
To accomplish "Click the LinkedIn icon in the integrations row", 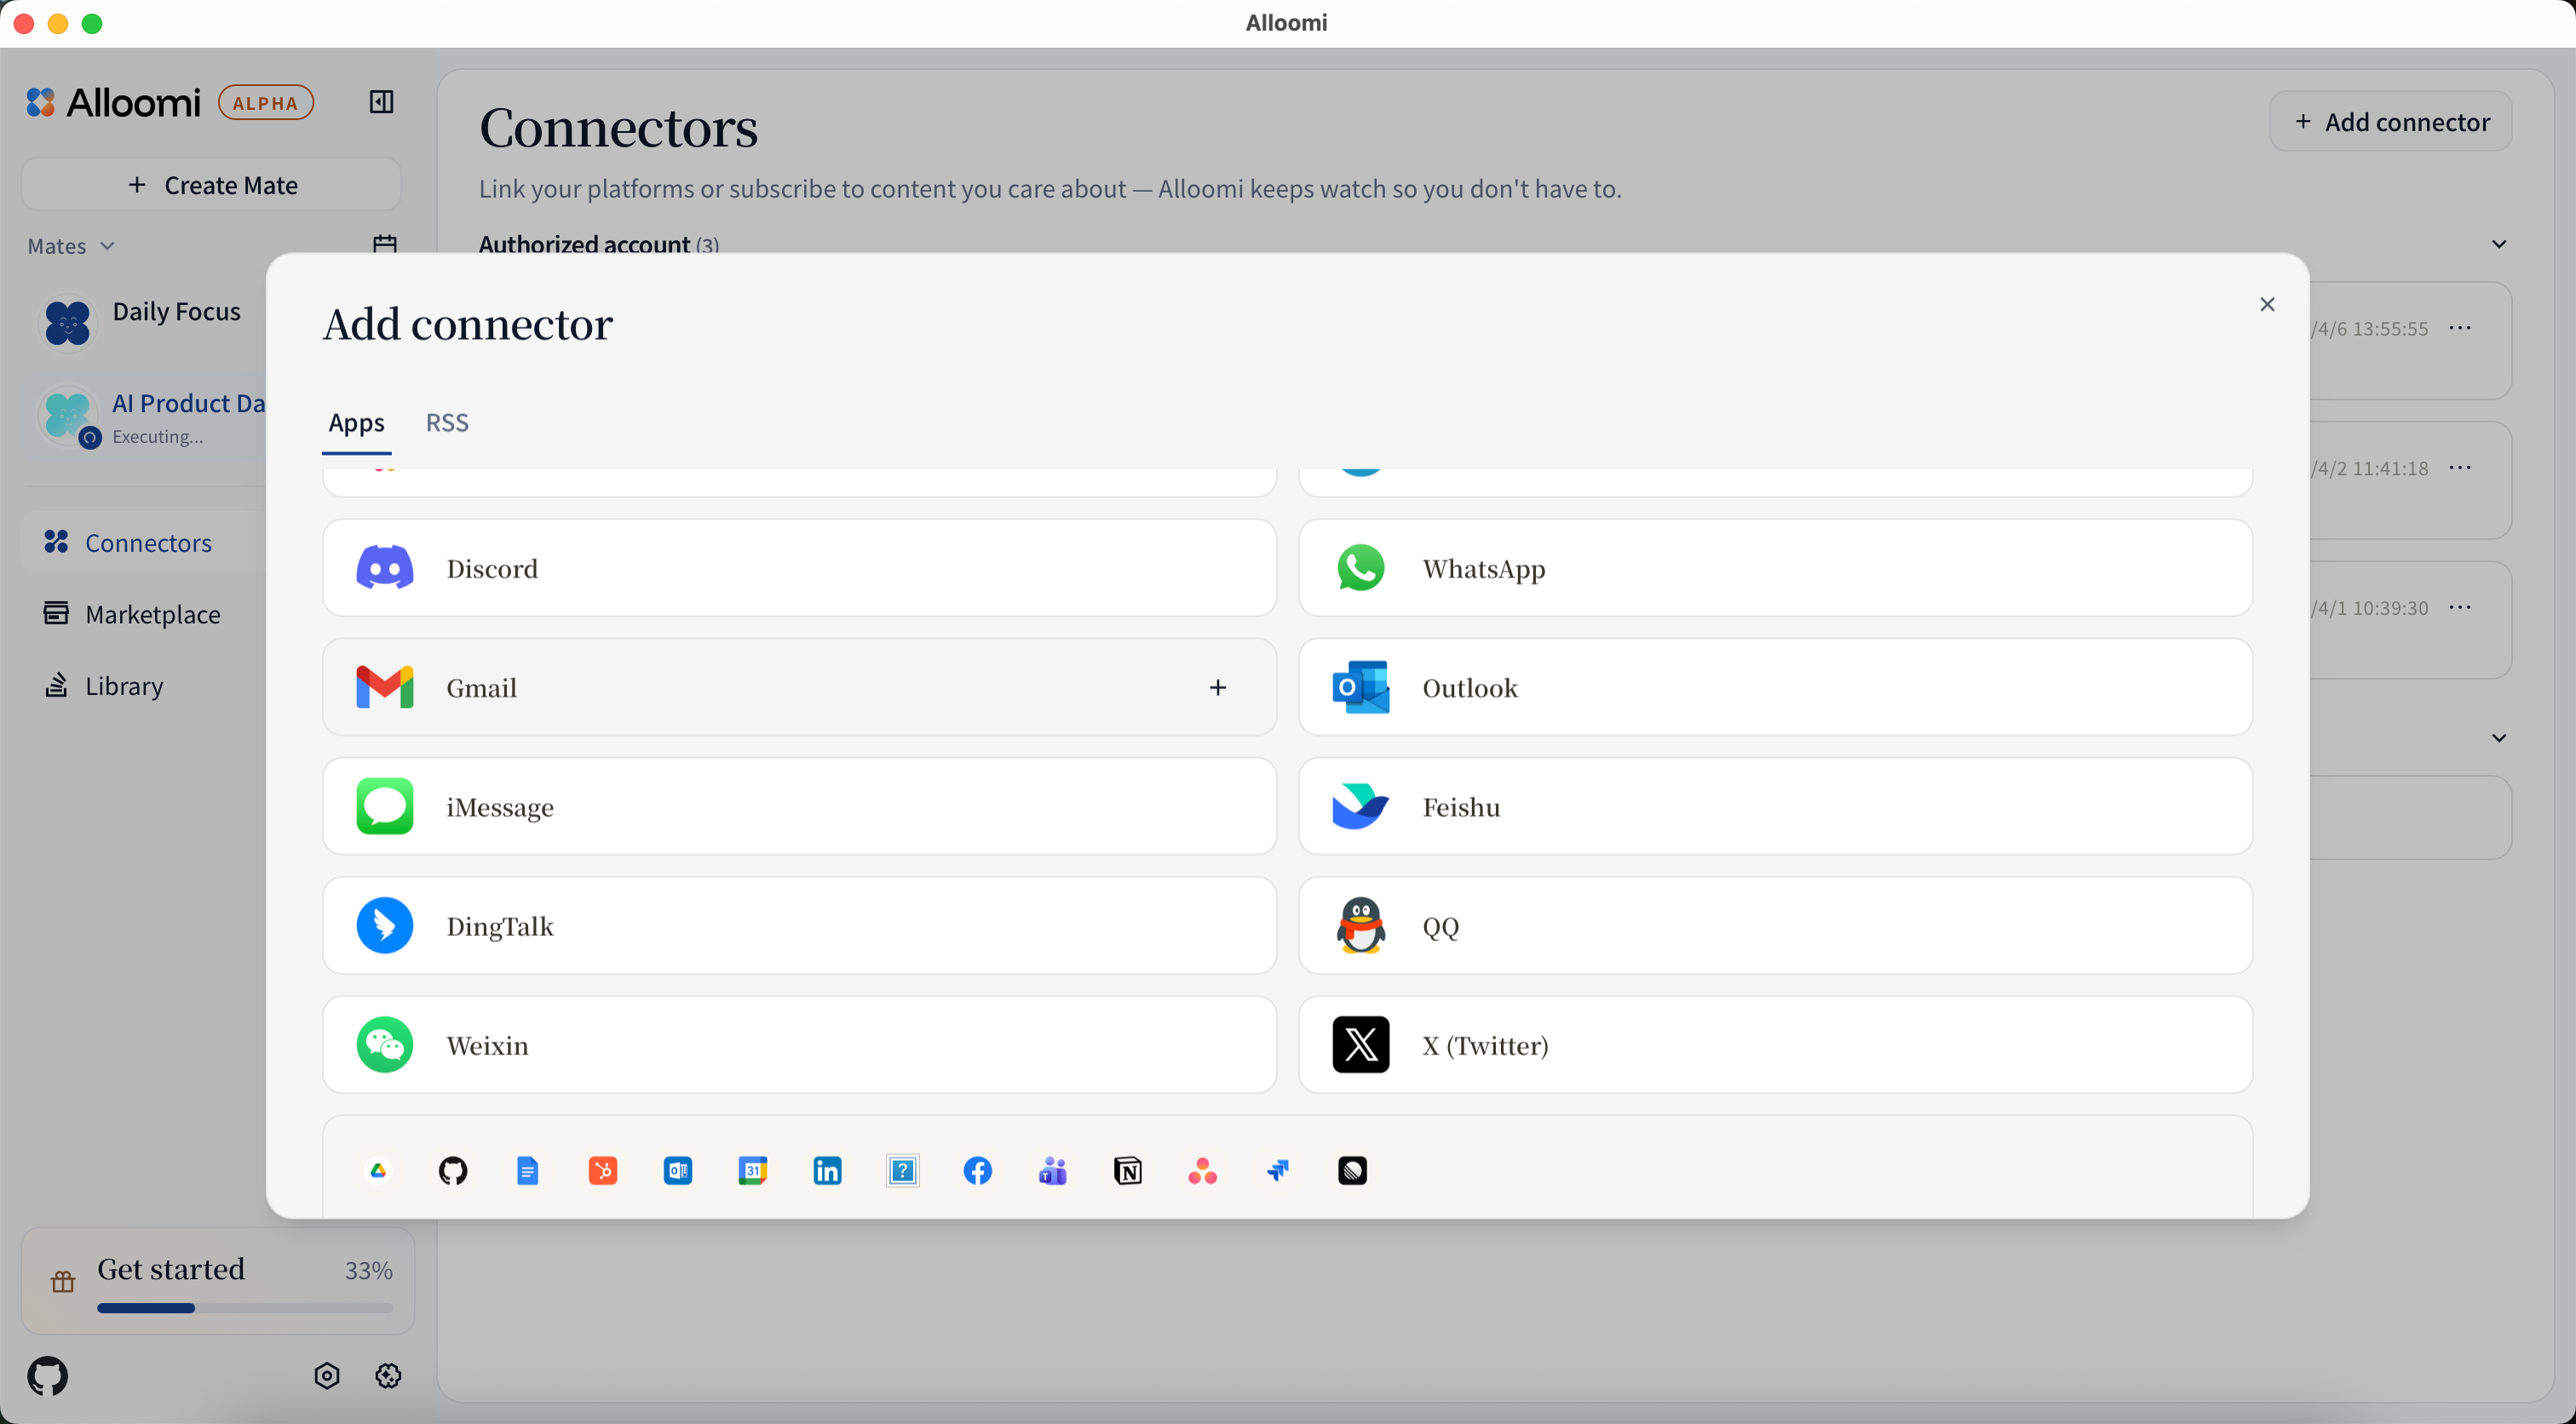I will point(827,1170).
